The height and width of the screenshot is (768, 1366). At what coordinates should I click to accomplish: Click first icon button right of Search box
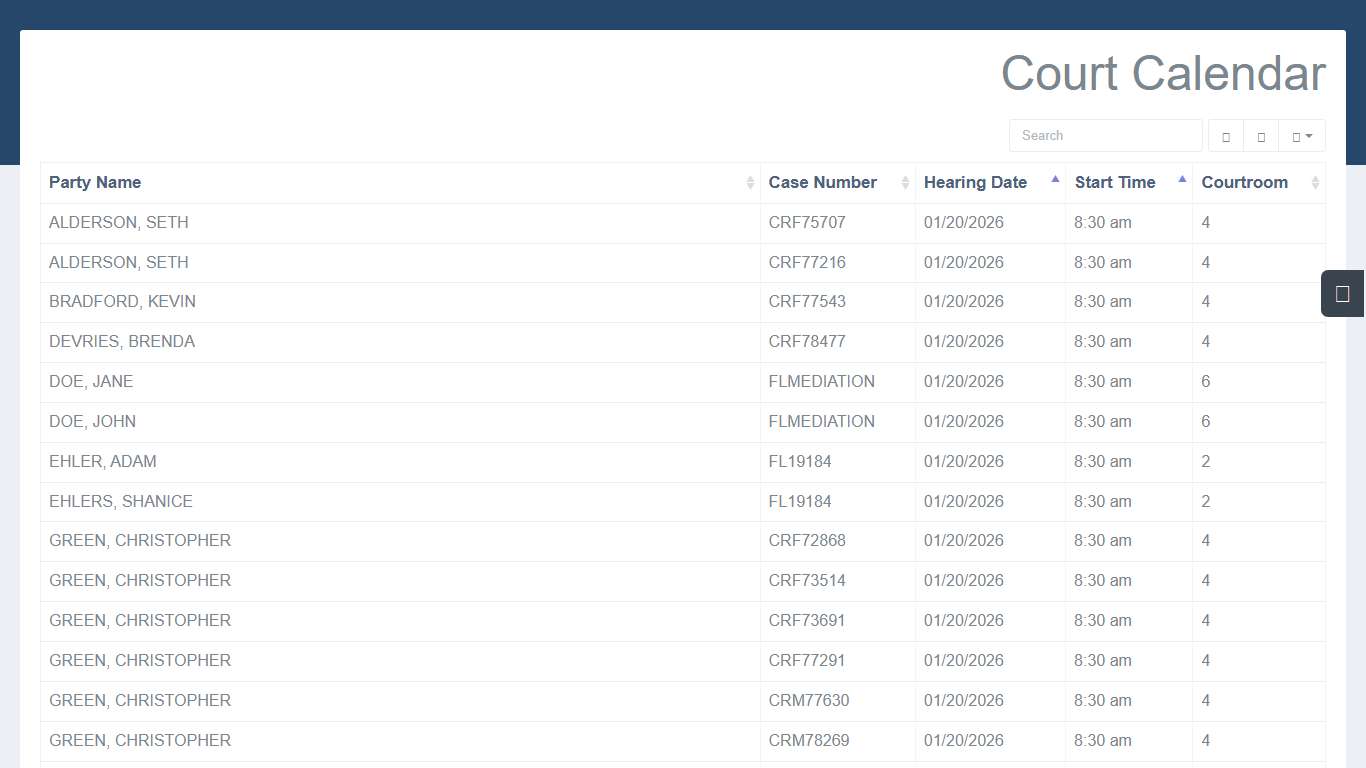[x=1226, y=136]
